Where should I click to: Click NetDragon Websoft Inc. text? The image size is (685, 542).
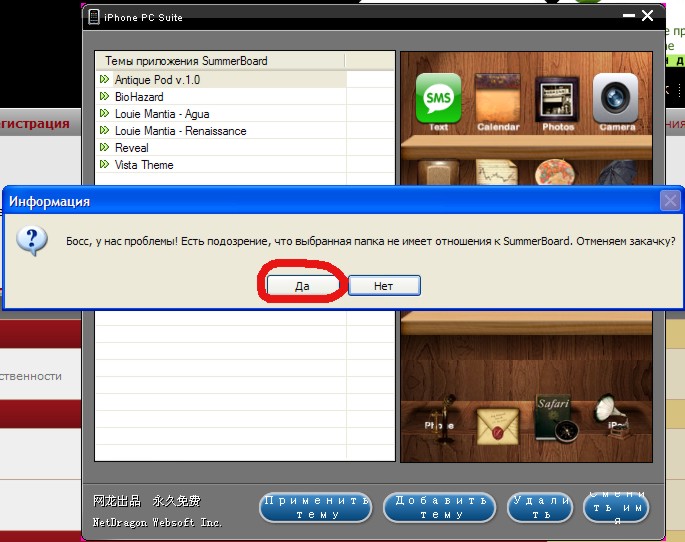(x=157, y=522)
